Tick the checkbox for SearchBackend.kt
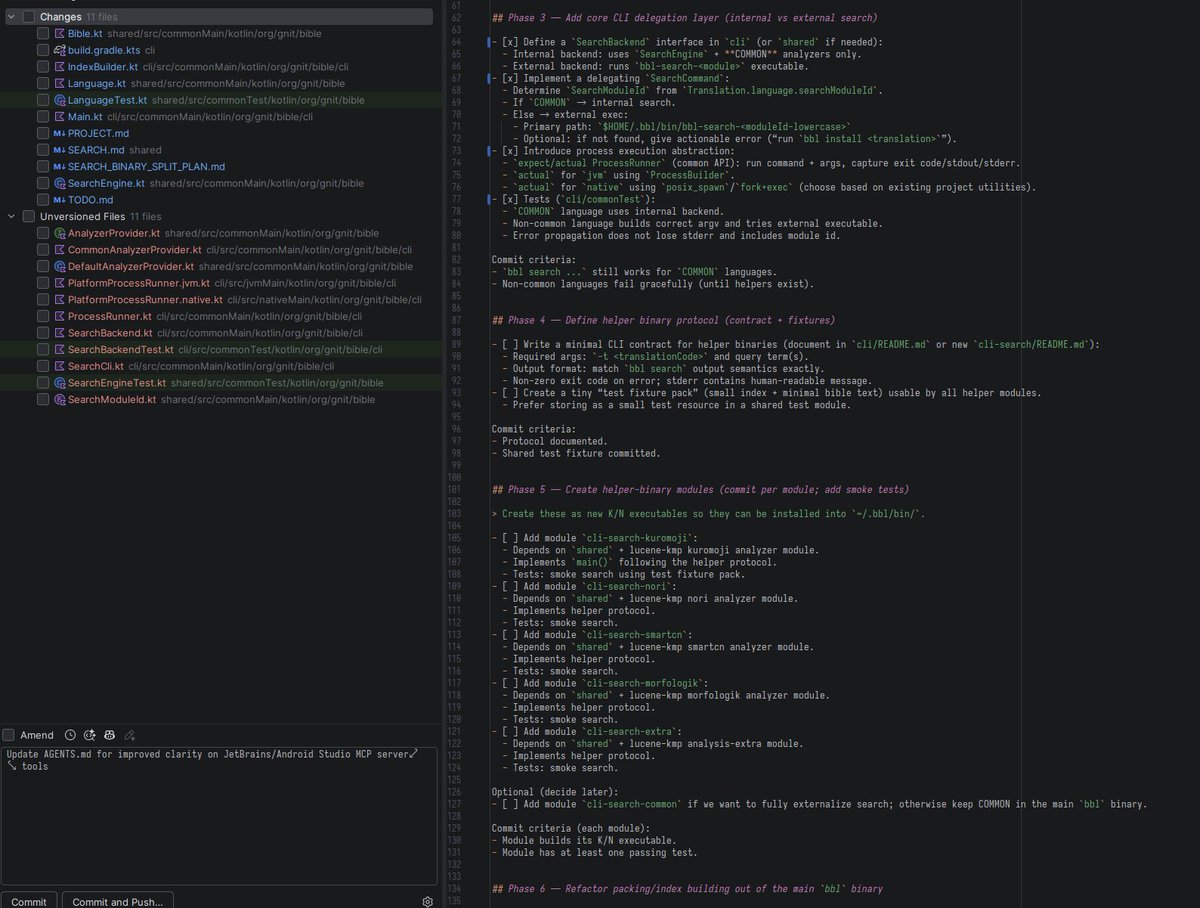The height and width of the screenshot is (908, 1200). point(43,333)
